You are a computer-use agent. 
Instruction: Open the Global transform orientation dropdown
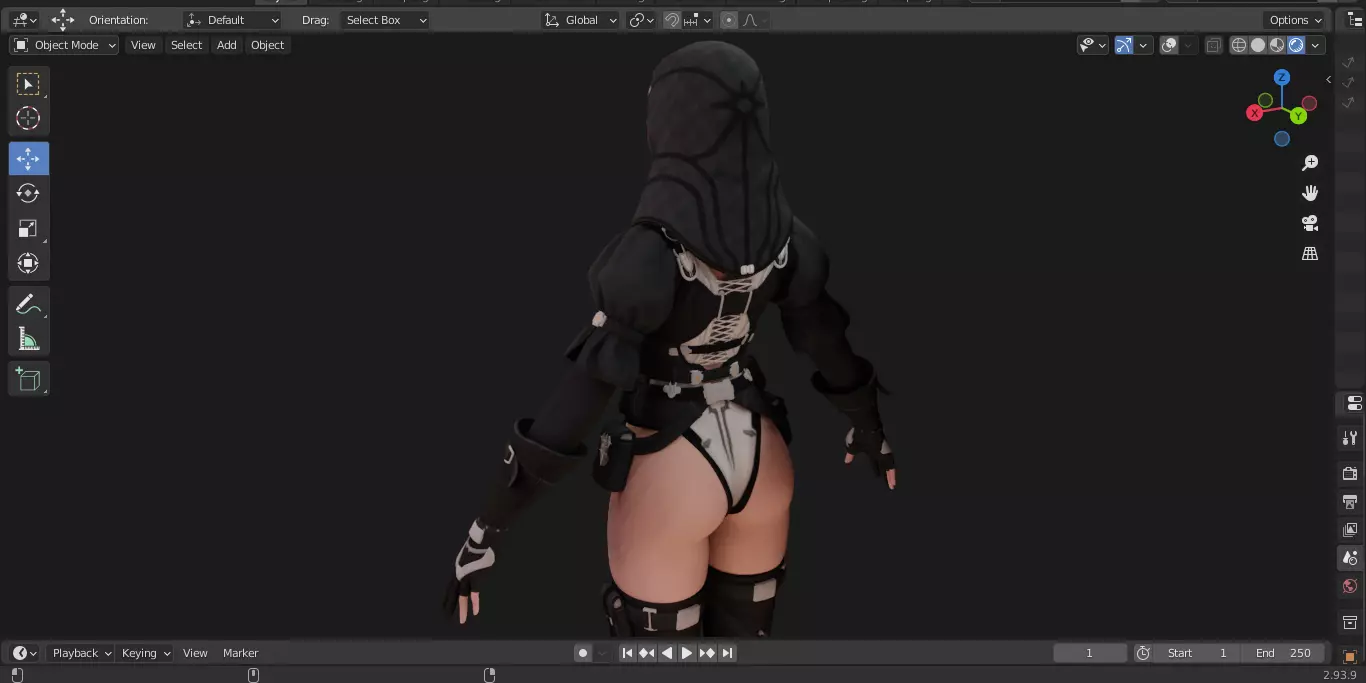click(x=580, y=20)
